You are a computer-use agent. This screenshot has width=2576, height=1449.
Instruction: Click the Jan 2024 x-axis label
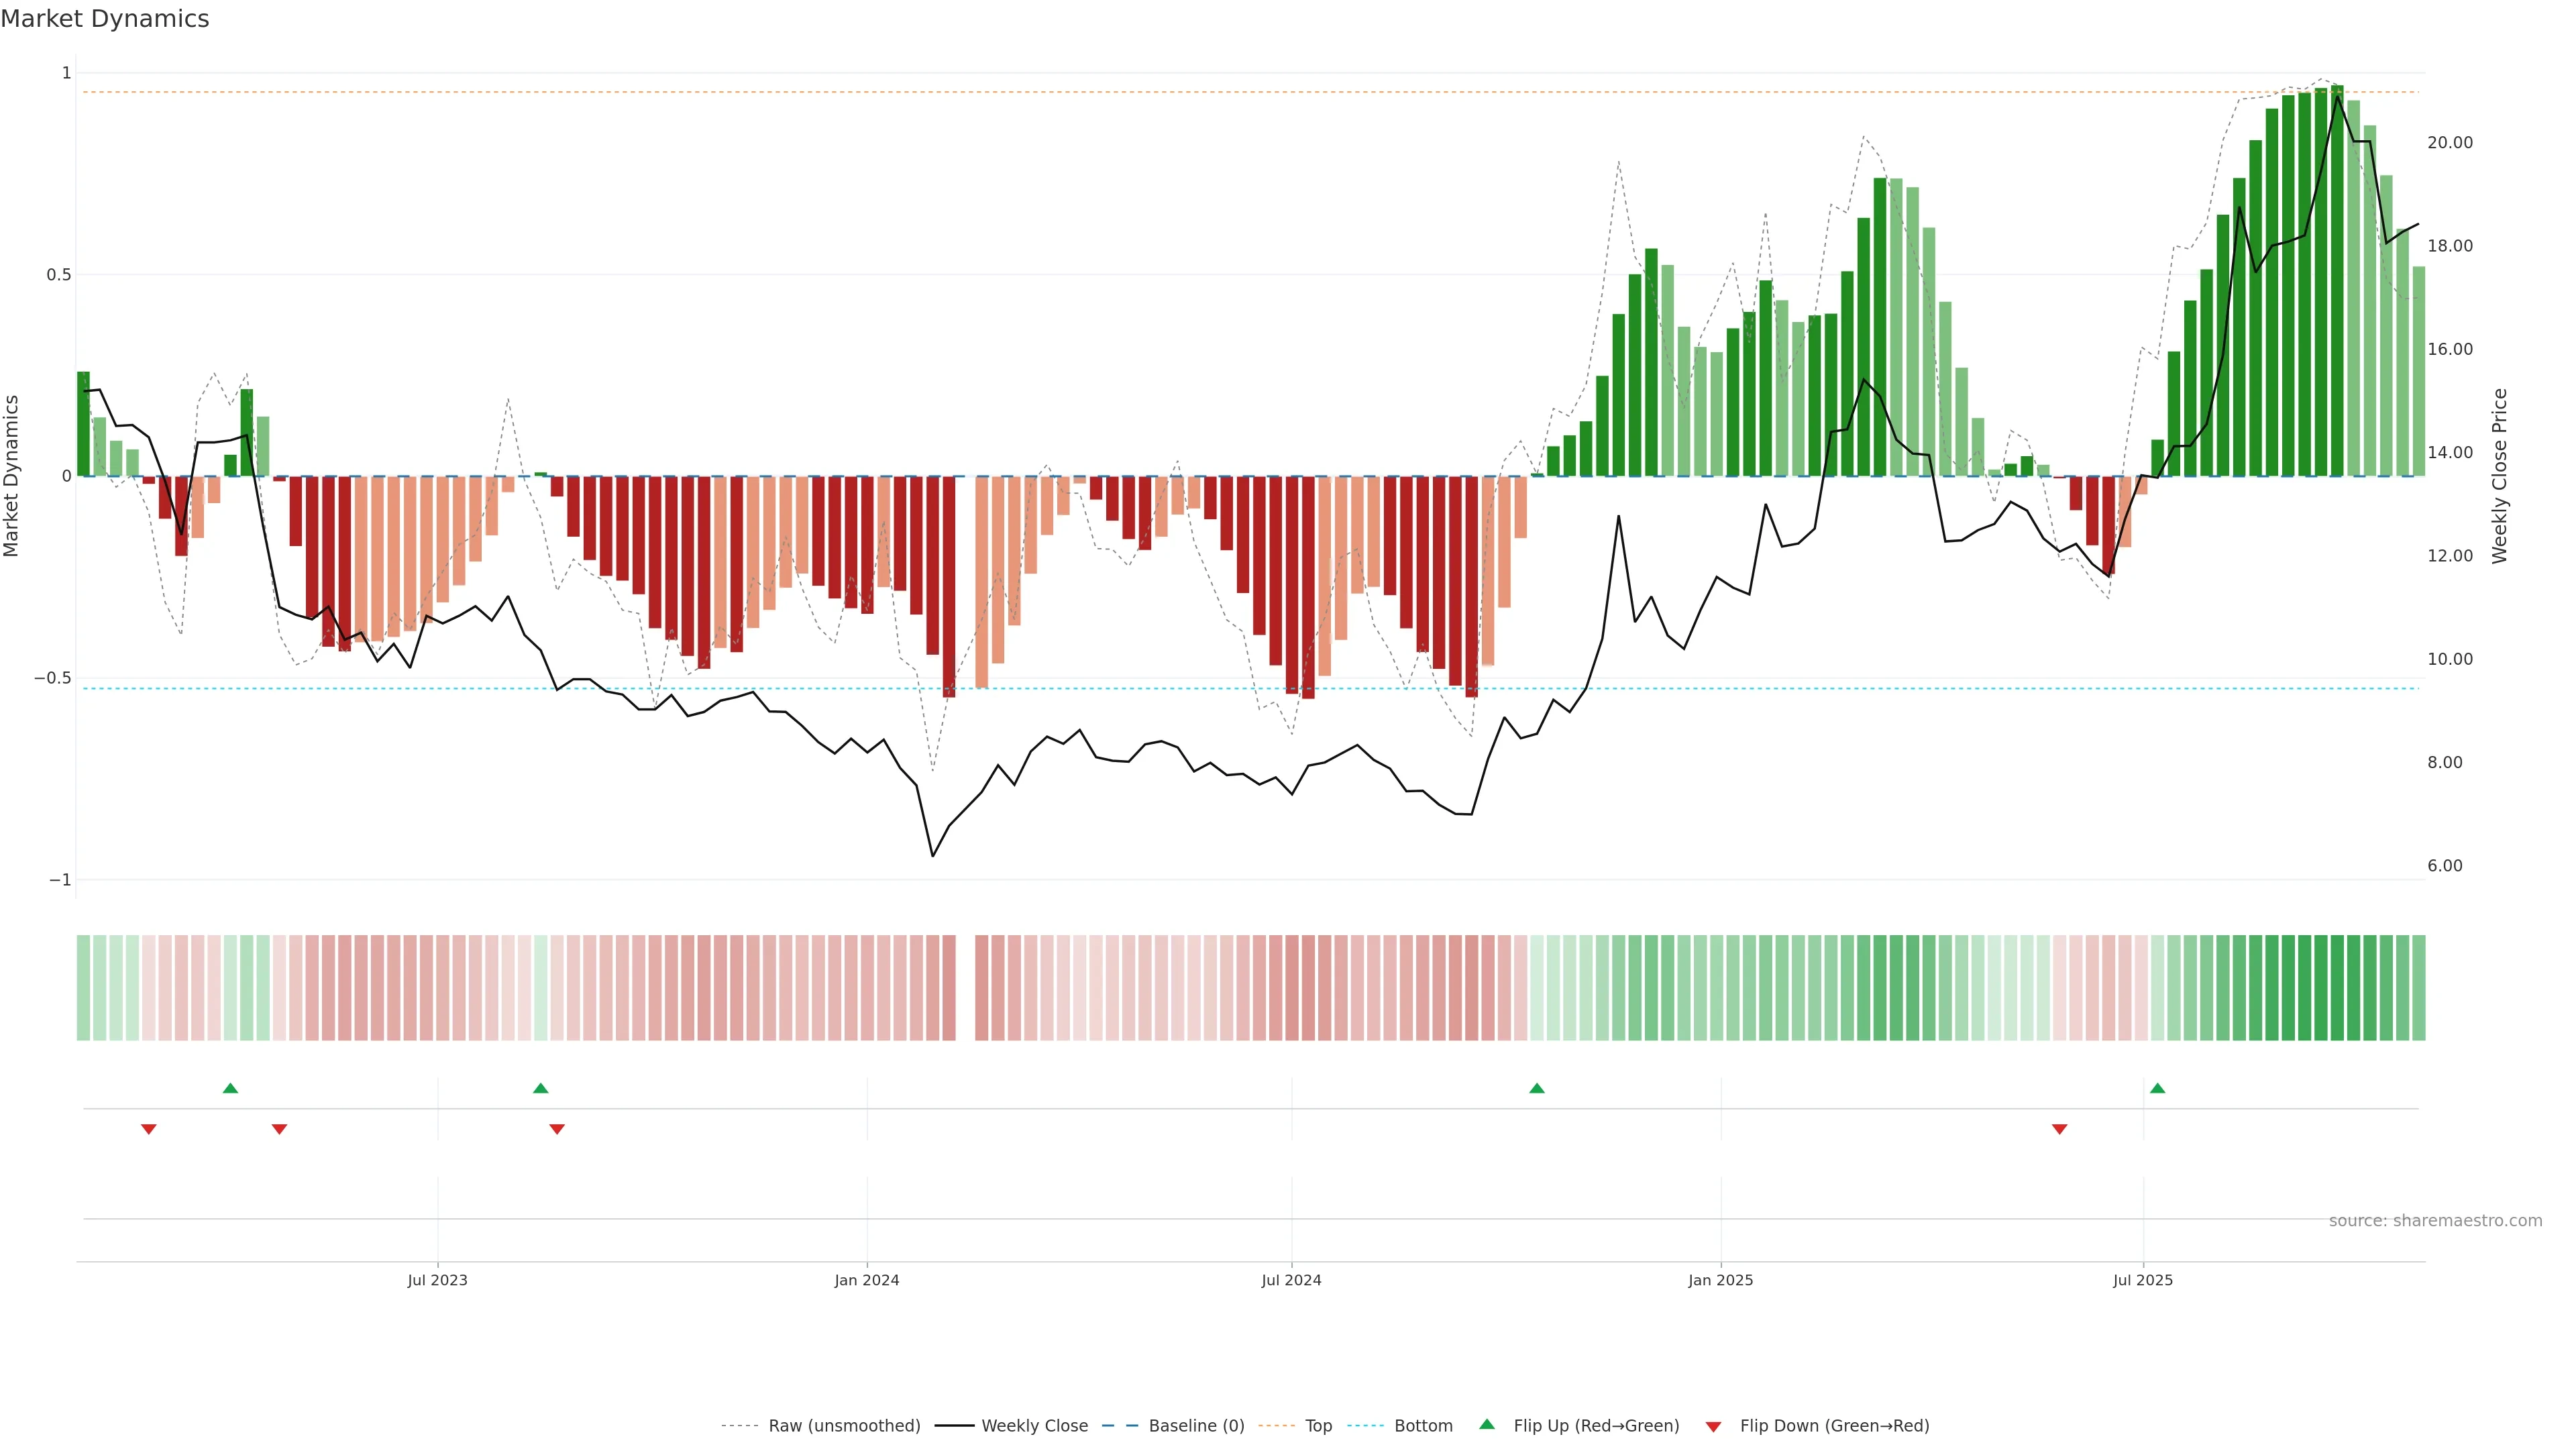[x=867, y=1280]
